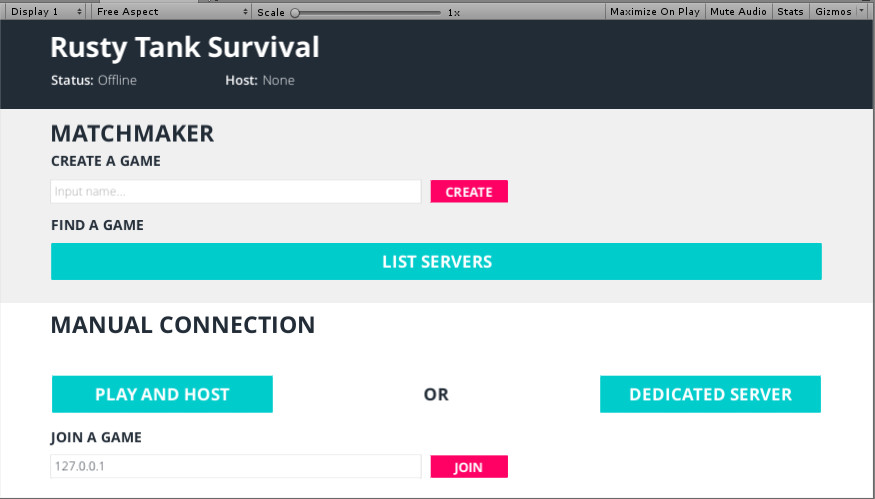This screenshot has width=875, height=499.
Task: Open the Display 1 dropdown
Action: 46,12
